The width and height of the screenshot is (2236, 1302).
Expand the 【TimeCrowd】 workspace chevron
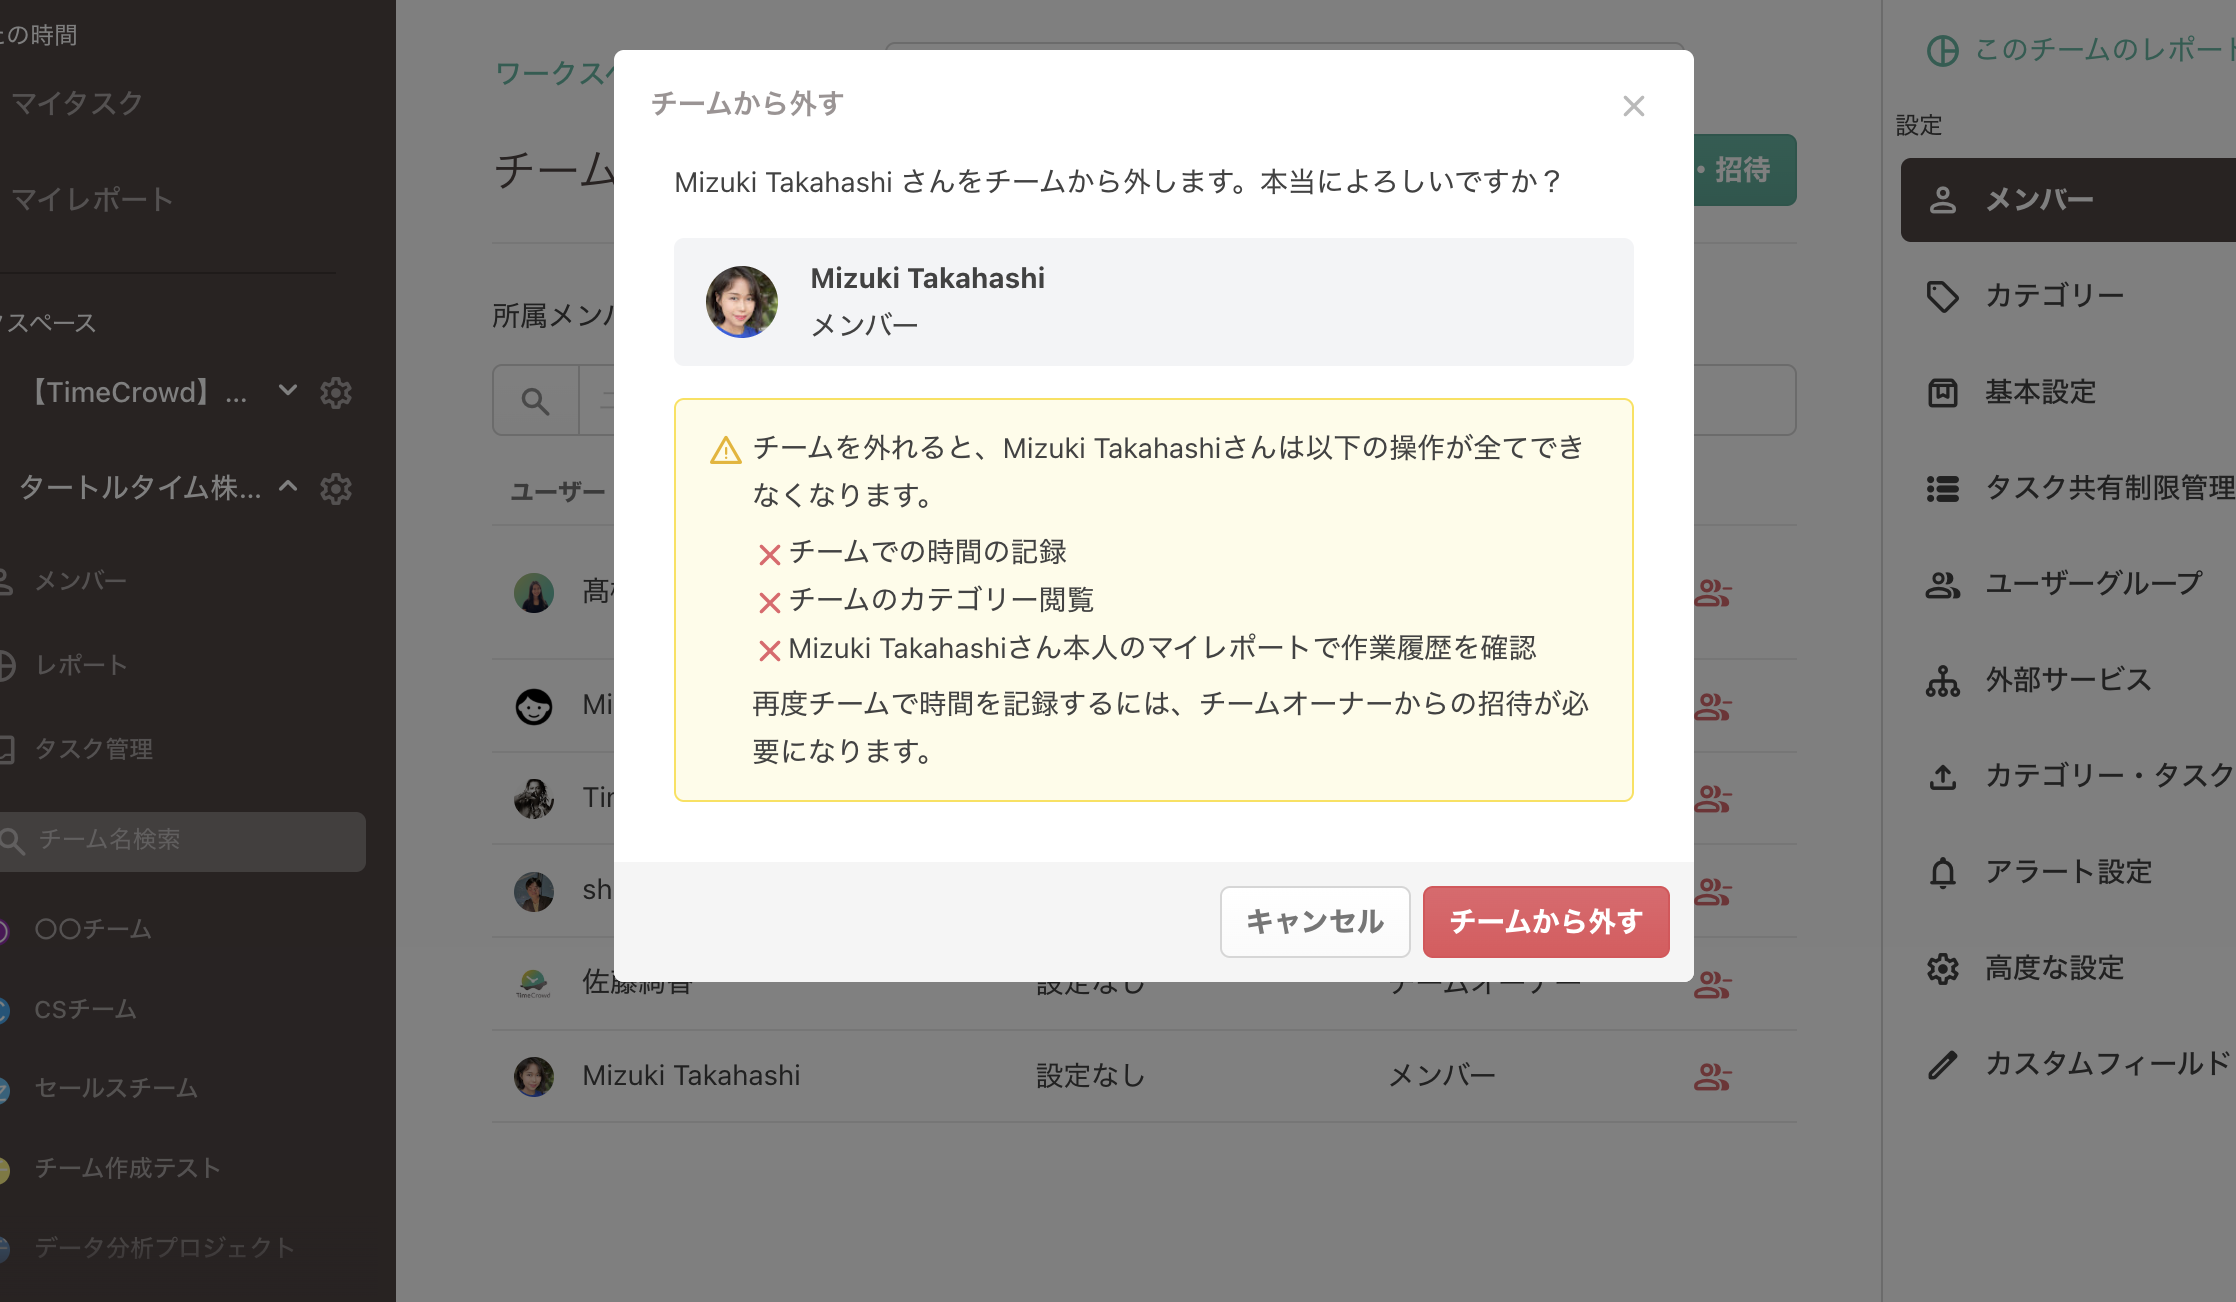(287, 392)
